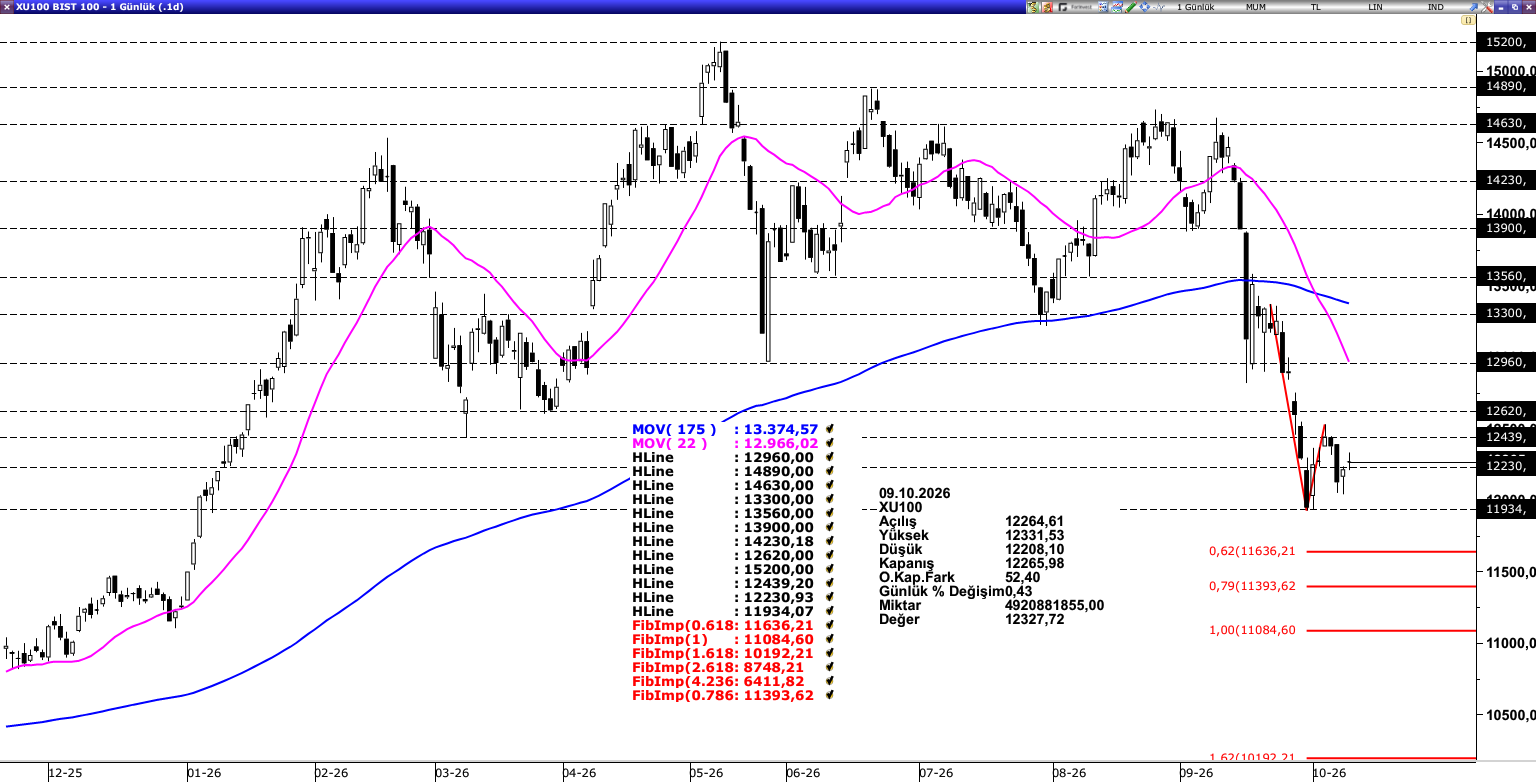Click the first yellow figure toolbar icon
1536x782 pixels.
coord(1033,7)
